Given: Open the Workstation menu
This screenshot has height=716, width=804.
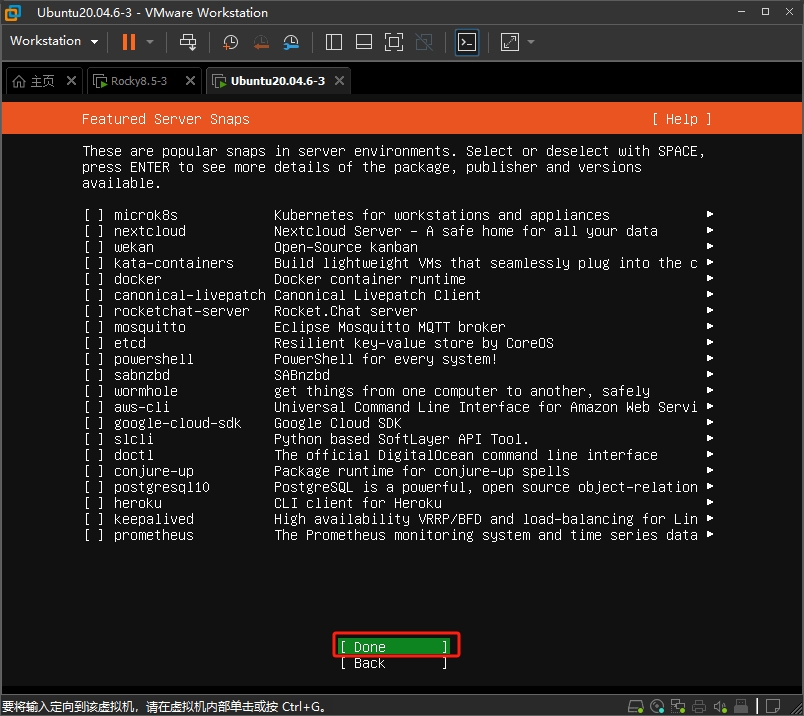Looking at the screenshot, I should click(54, 41).
